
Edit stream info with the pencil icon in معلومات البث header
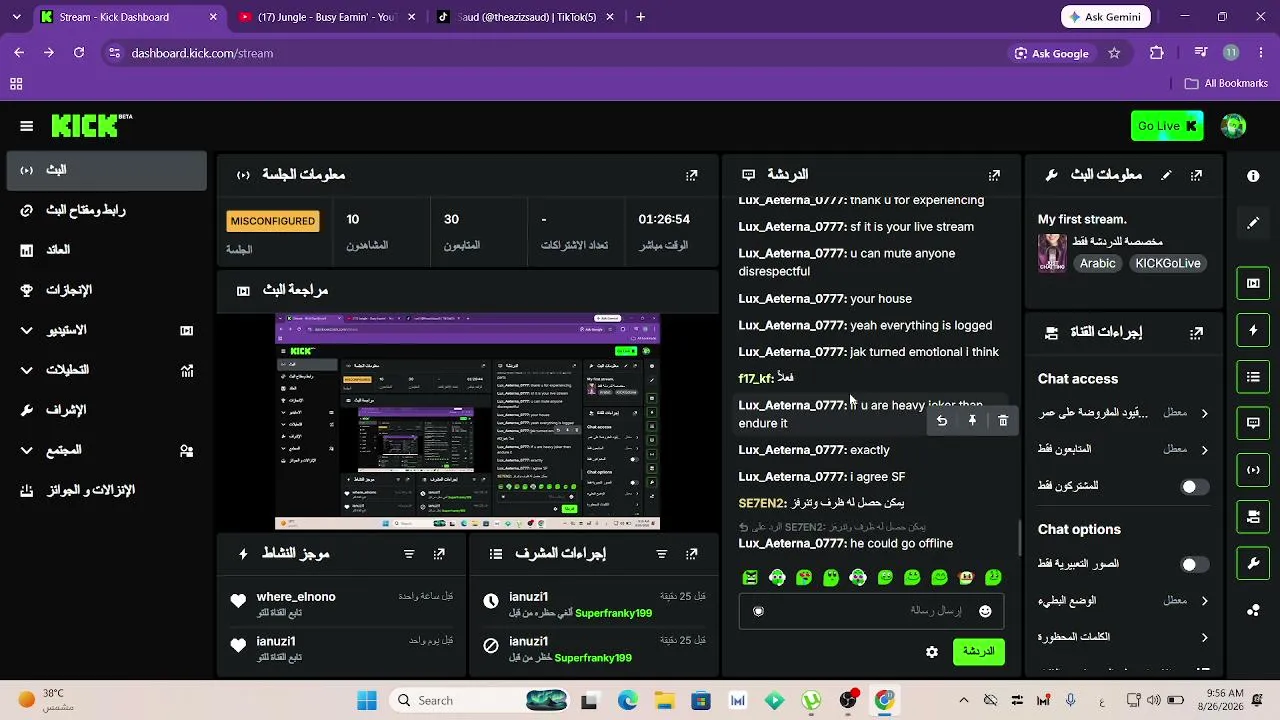(x=1166, y=175)
